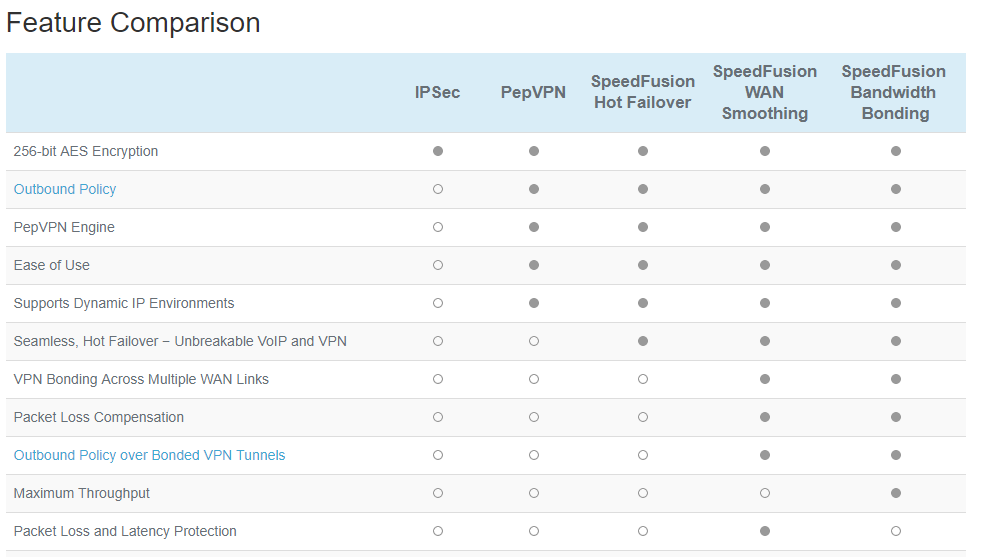Click the Feature Comparison heading
The height and width of the screenshot is (557, 983).
[x=133, y=23]
